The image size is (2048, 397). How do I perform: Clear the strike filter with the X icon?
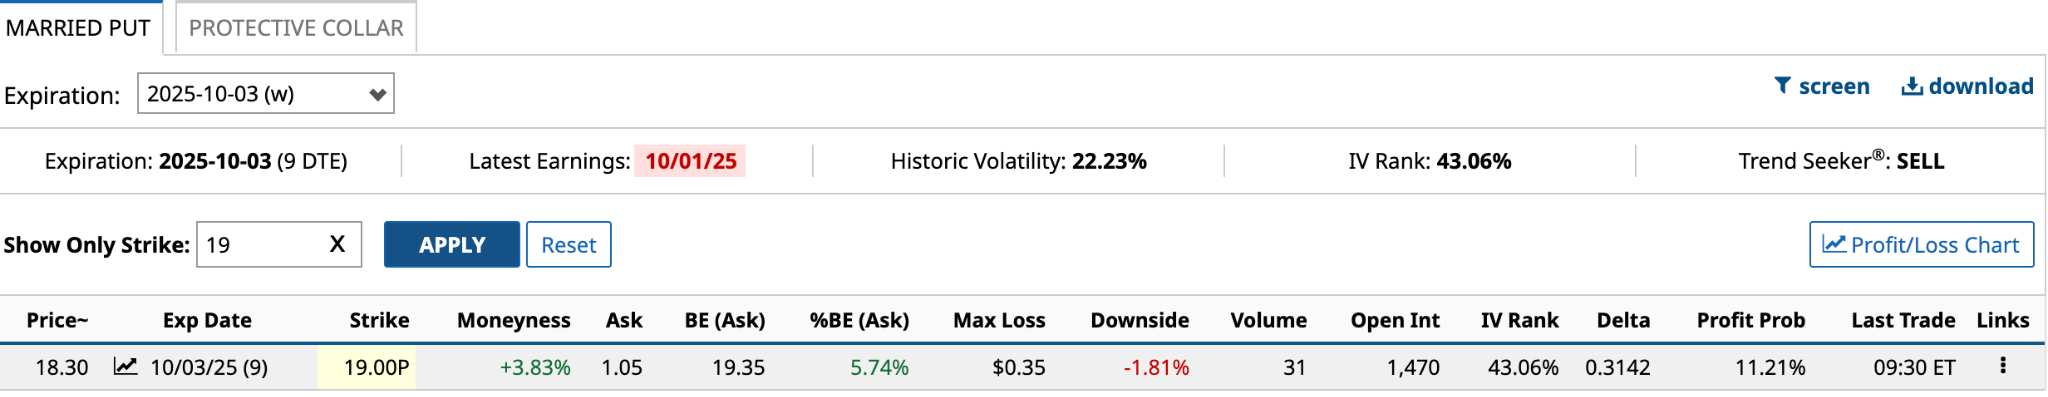tap(337, 244)
